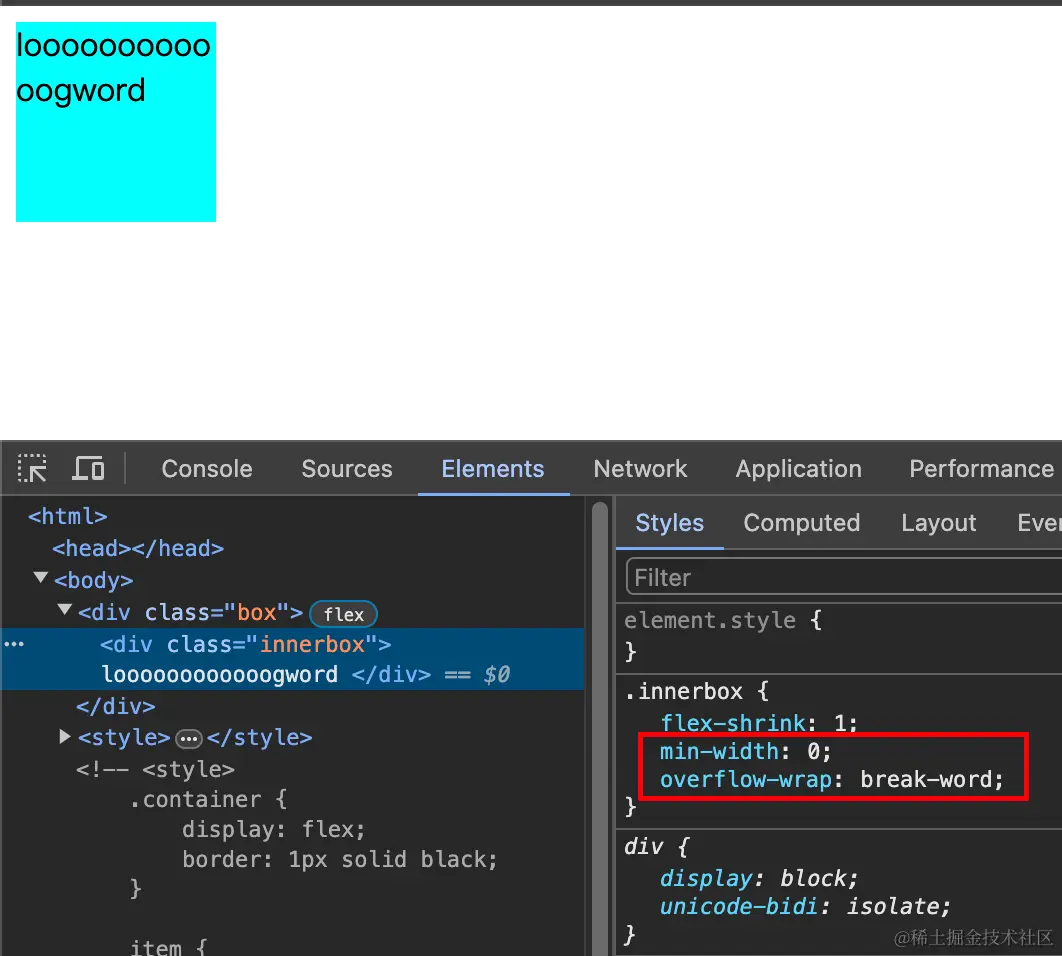The width and height of the screenshot is (1062, 956).
Task: Click the Elements panel vertical scrollbar
Action: pyautogui.click(x=600, y=728)
